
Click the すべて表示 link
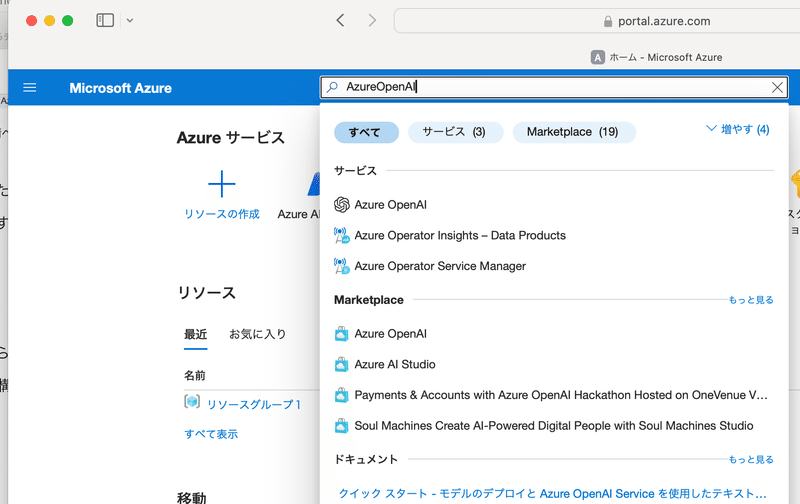click(211, 434)
